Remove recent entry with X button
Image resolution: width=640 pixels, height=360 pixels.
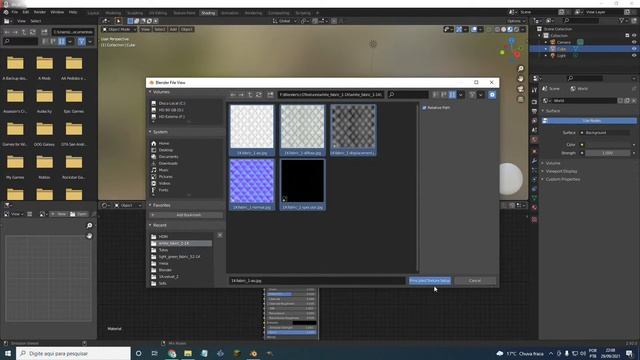tap(220, 236)
